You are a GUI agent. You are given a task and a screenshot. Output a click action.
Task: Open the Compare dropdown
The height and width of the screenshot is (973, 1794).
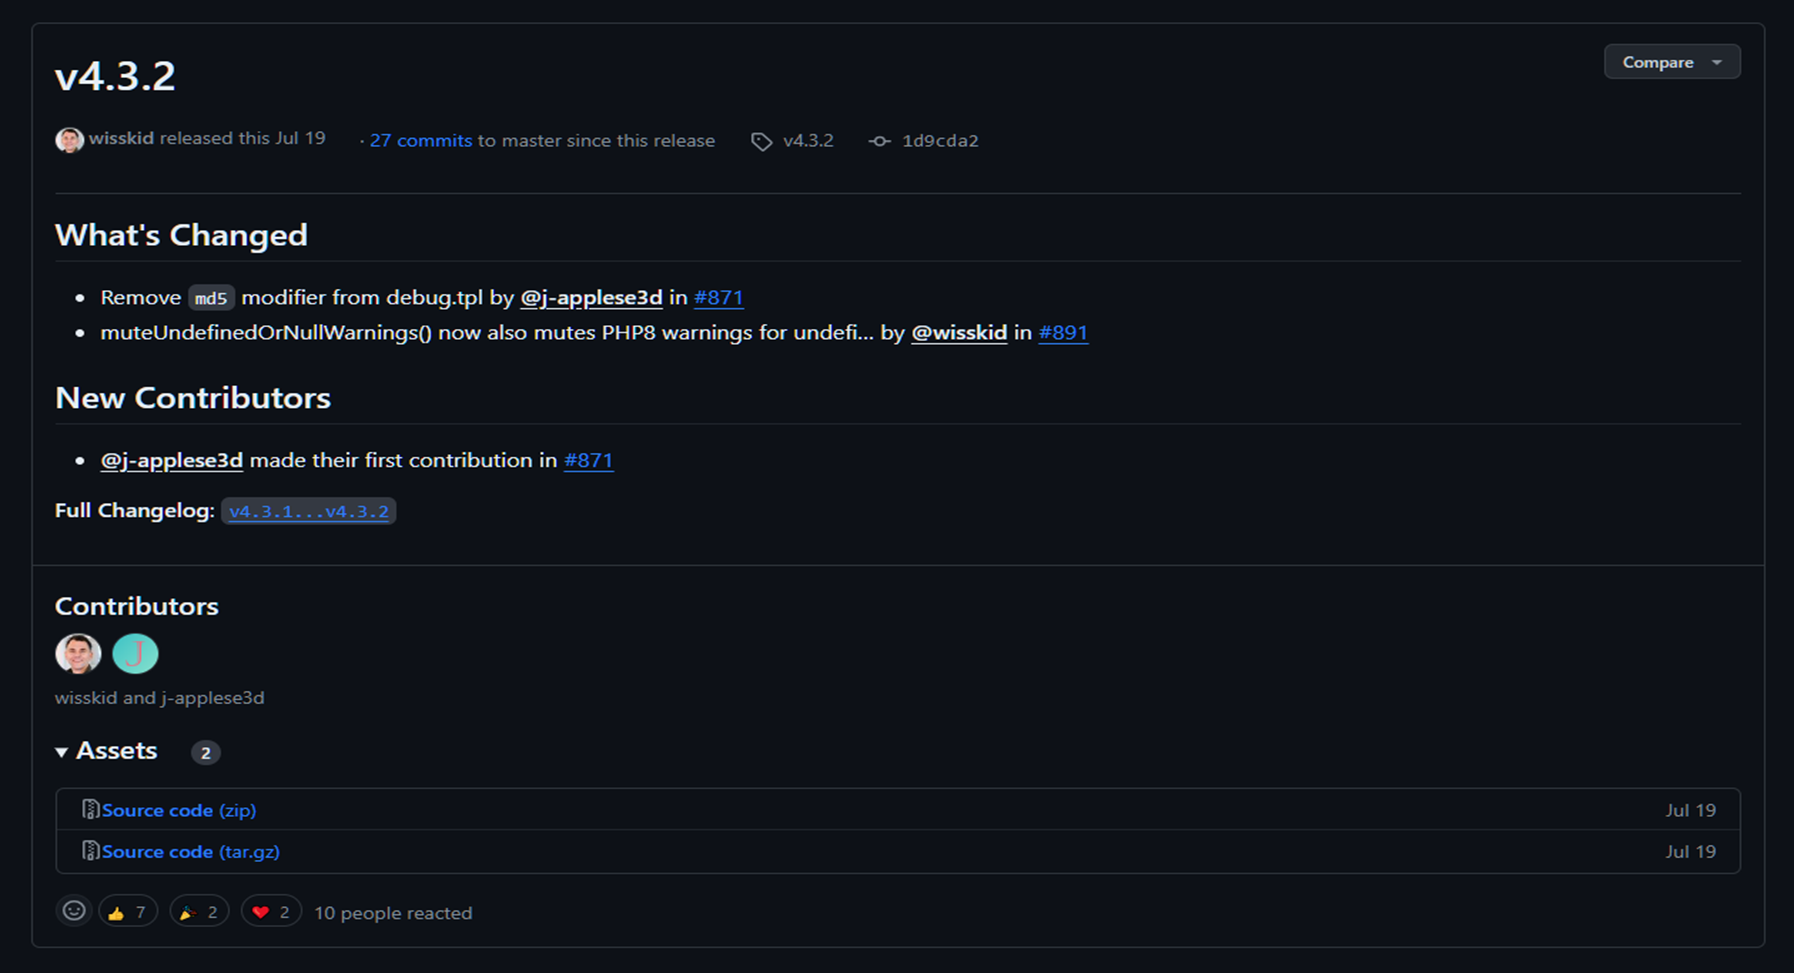coord(1671,62)
